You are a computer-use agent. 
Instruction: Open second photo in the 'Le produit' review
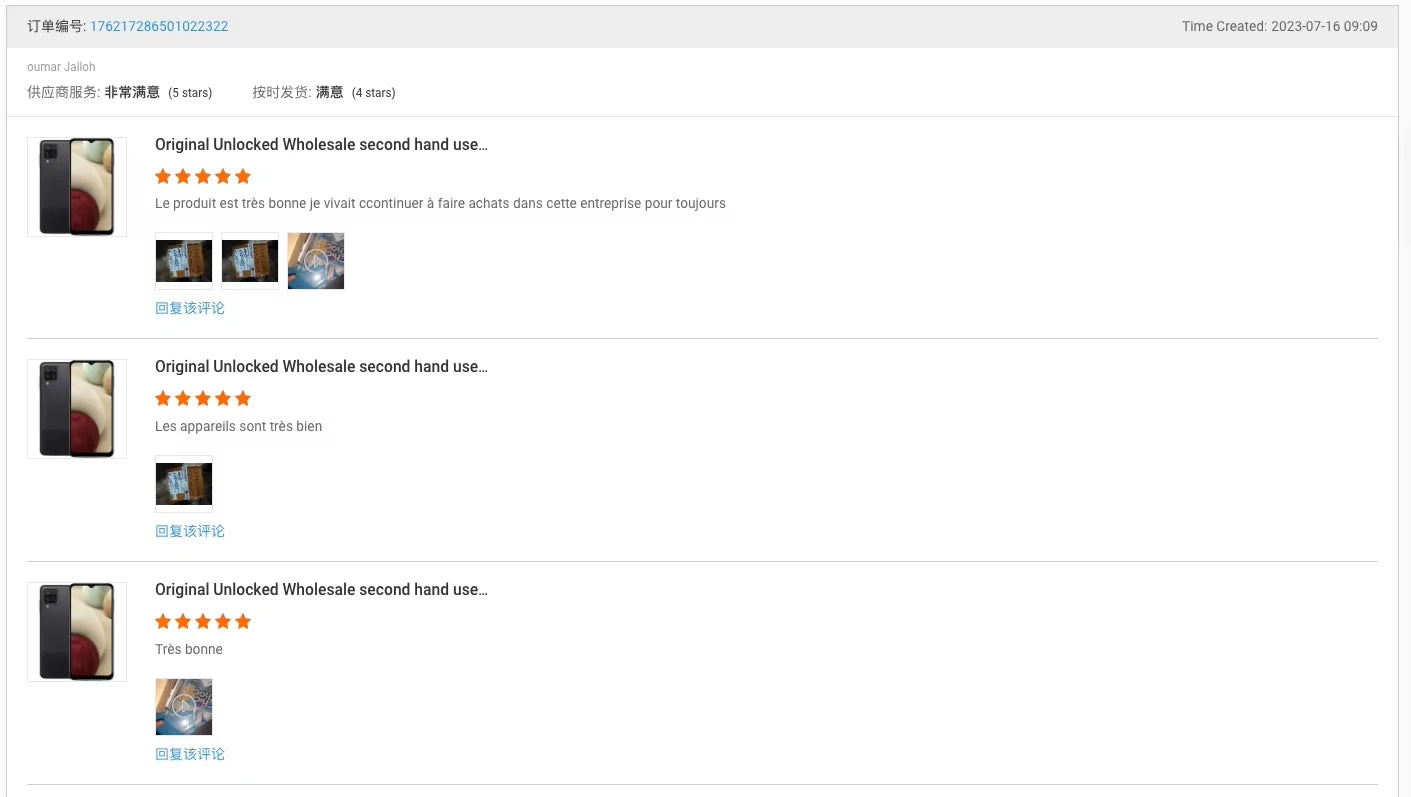pos(250,261)
